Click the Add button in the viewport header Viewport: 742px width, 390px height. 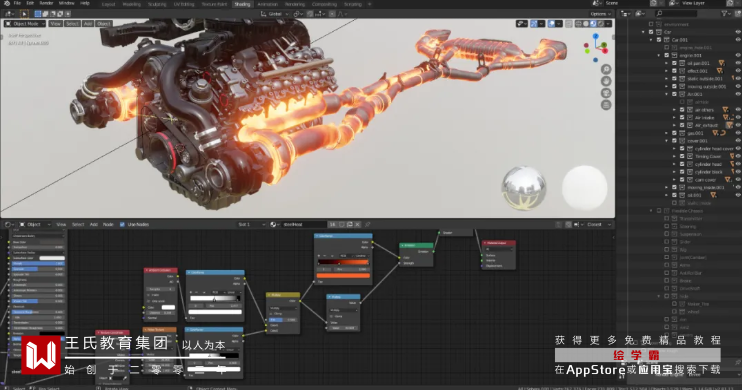point(88,24)
